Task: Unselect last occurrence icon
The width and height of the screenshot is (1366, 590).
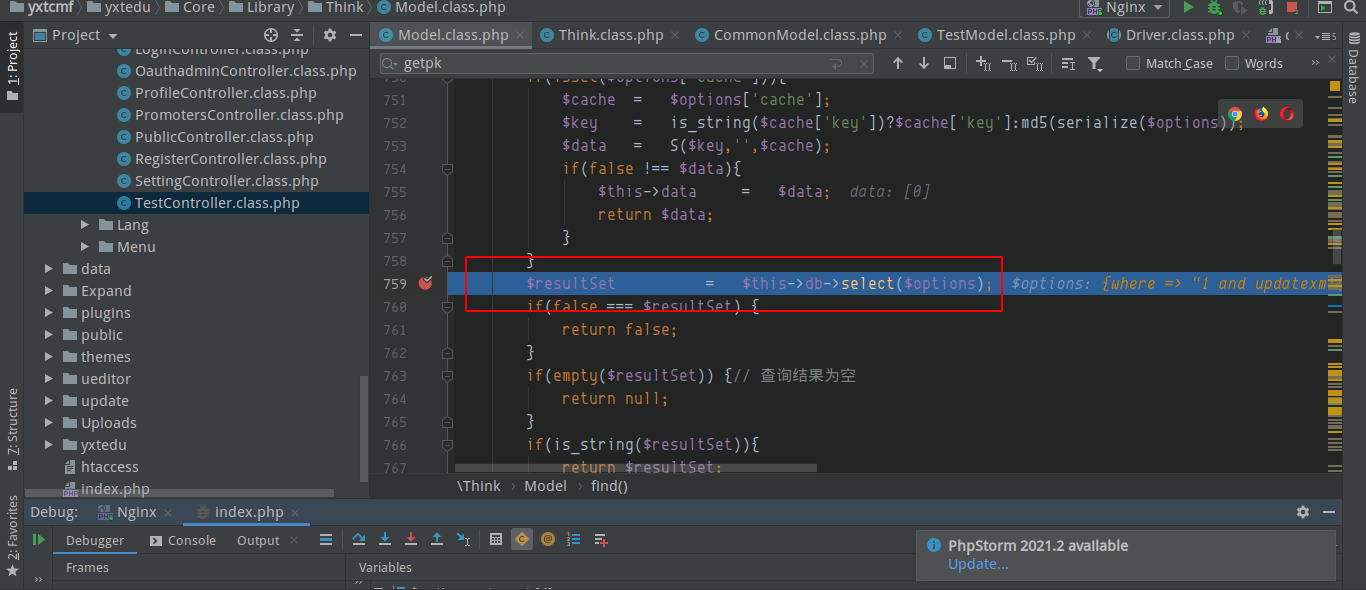Action: pos(1009,63)
